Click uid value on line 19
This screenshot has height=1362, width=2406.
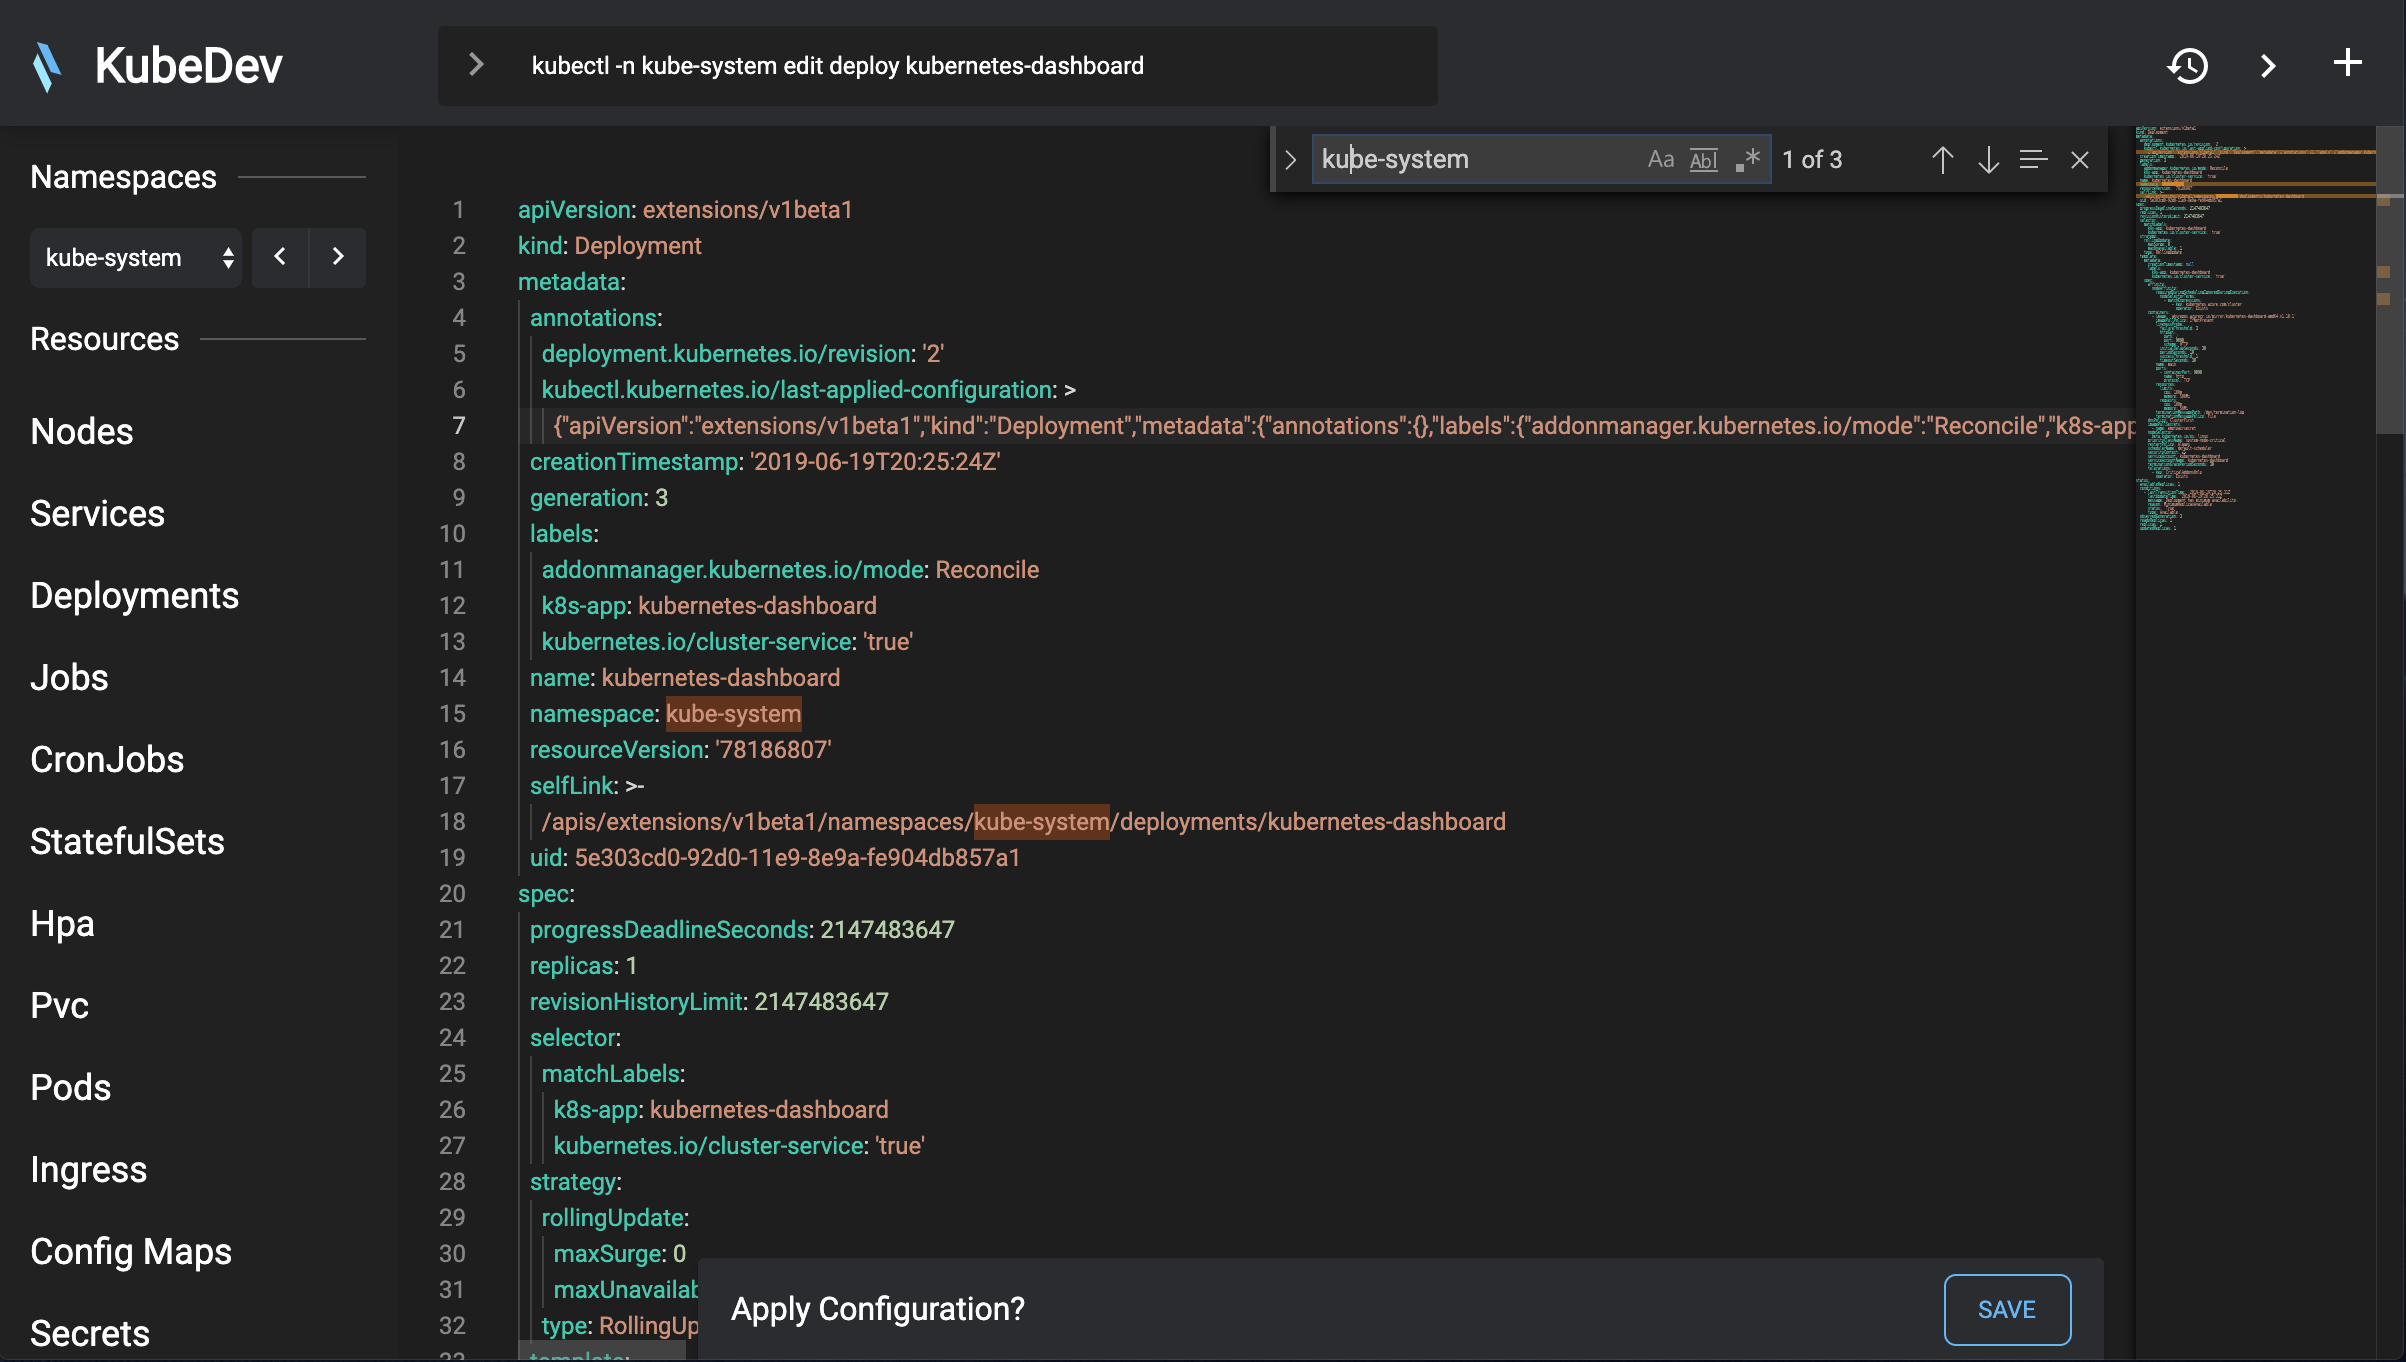coord(797,857)
